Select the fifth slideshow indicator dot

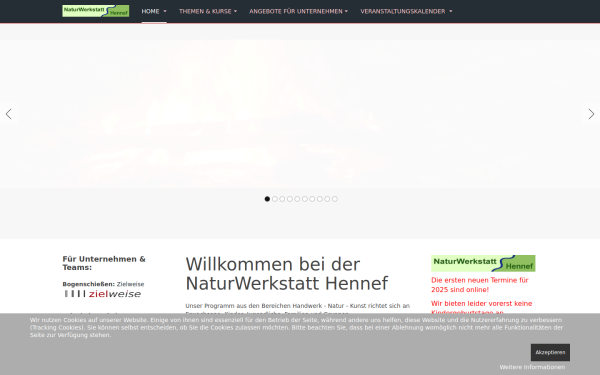pyautogui.click(x=297, y=199)
